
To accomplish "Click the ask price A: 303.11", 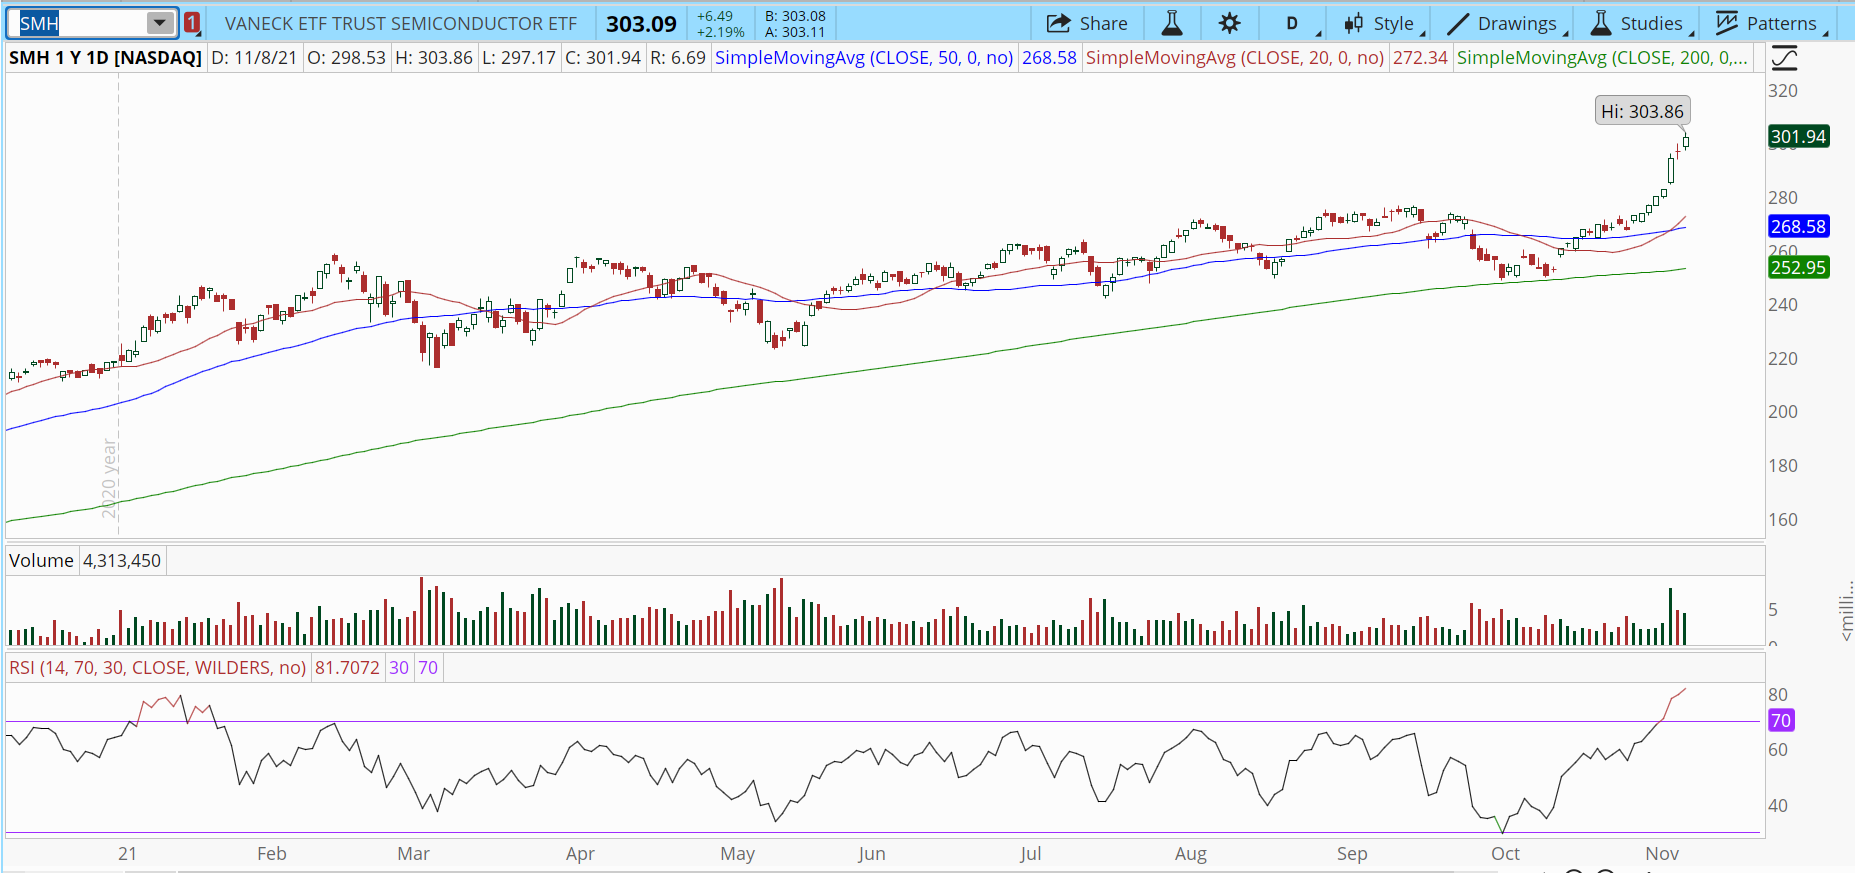I will [795, 32].
